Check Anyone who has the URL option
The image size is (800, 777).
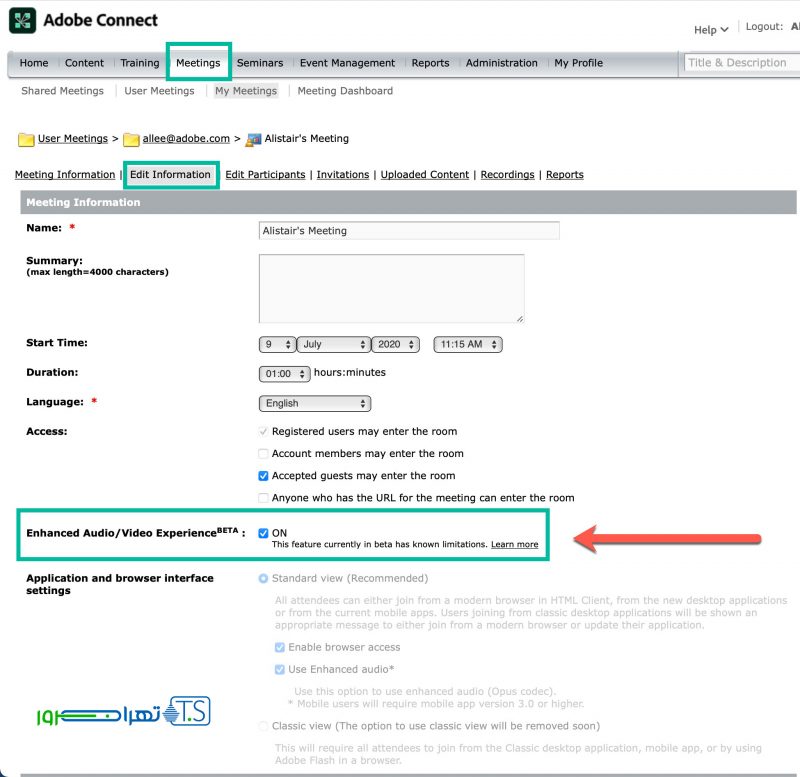[263, 498]
